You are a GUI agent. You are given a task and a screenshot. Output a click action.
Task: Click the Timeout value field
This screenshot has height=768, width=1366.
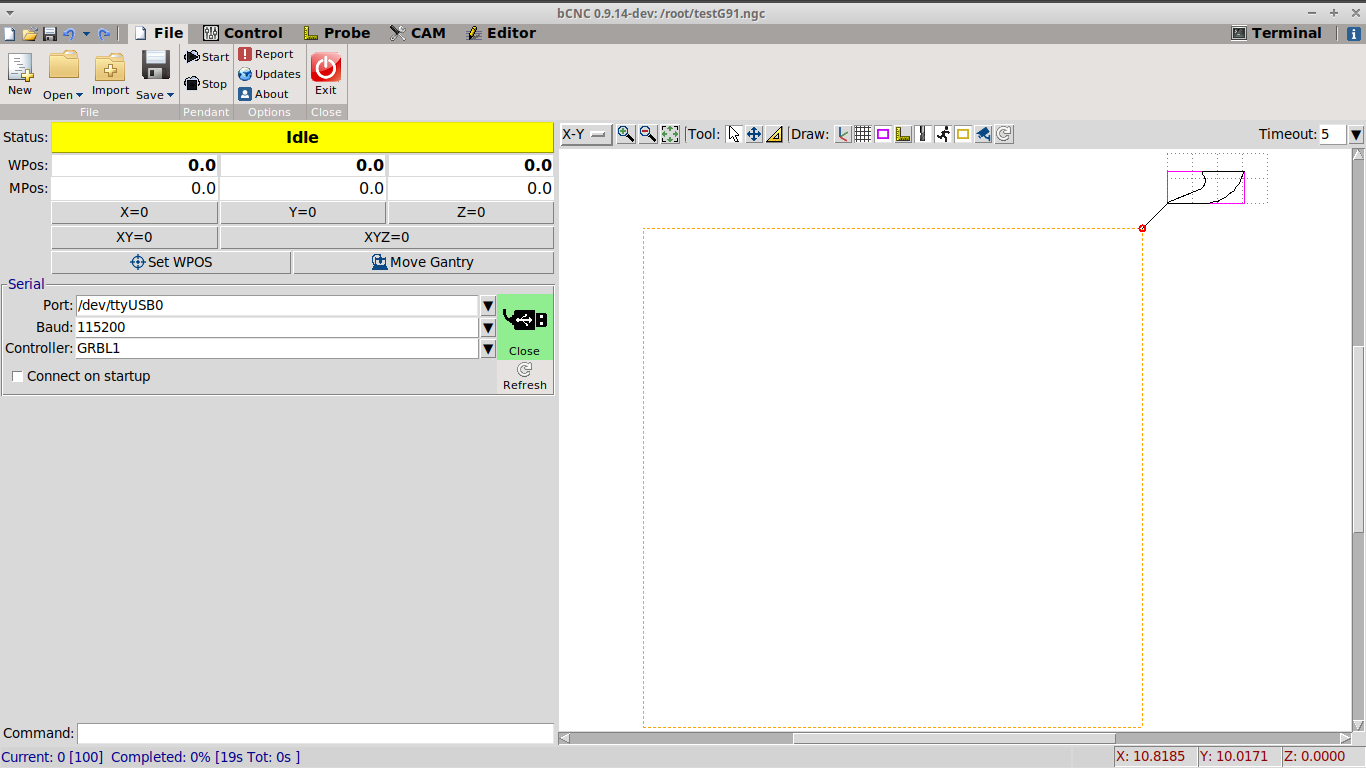[x=1333, y=134]
